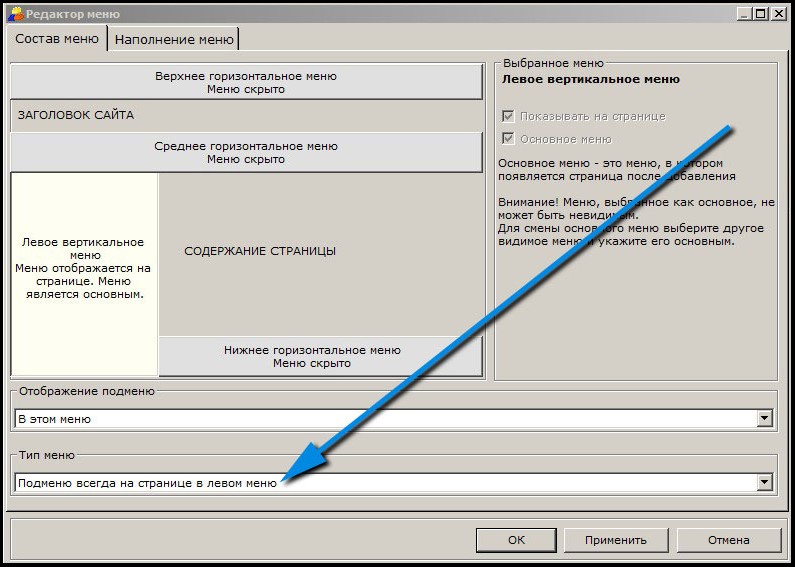Click the 'В этом меню' combo box field
The image size is (795, 567).
click(x=384, y=419)
